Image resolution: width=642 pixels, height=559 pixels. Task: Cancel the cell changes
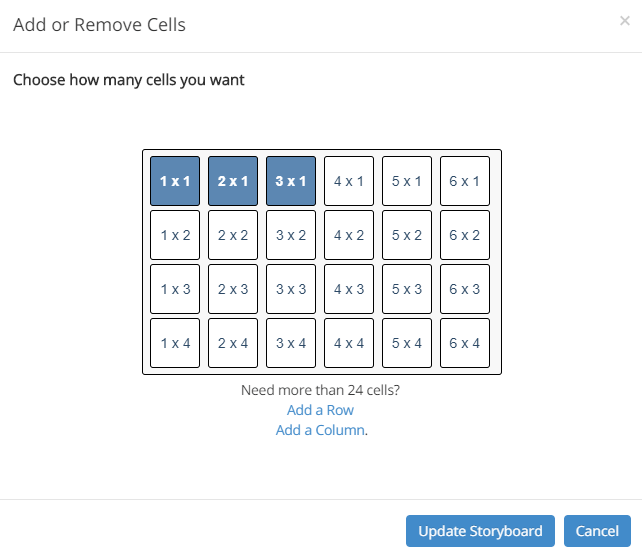click(597, 531)
